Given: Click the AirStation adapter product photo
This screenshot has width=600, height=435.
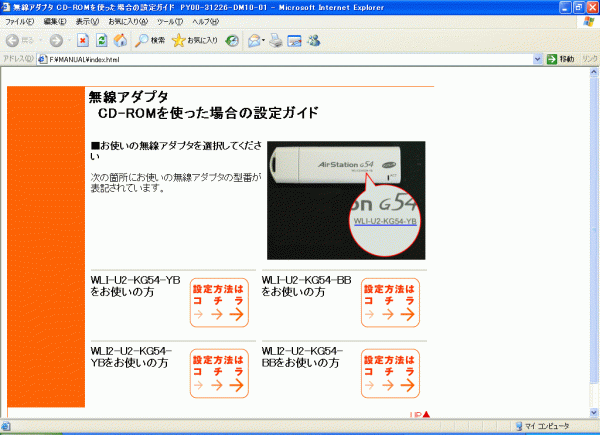Looking at the screenshot, I should [x=346, y=200].
